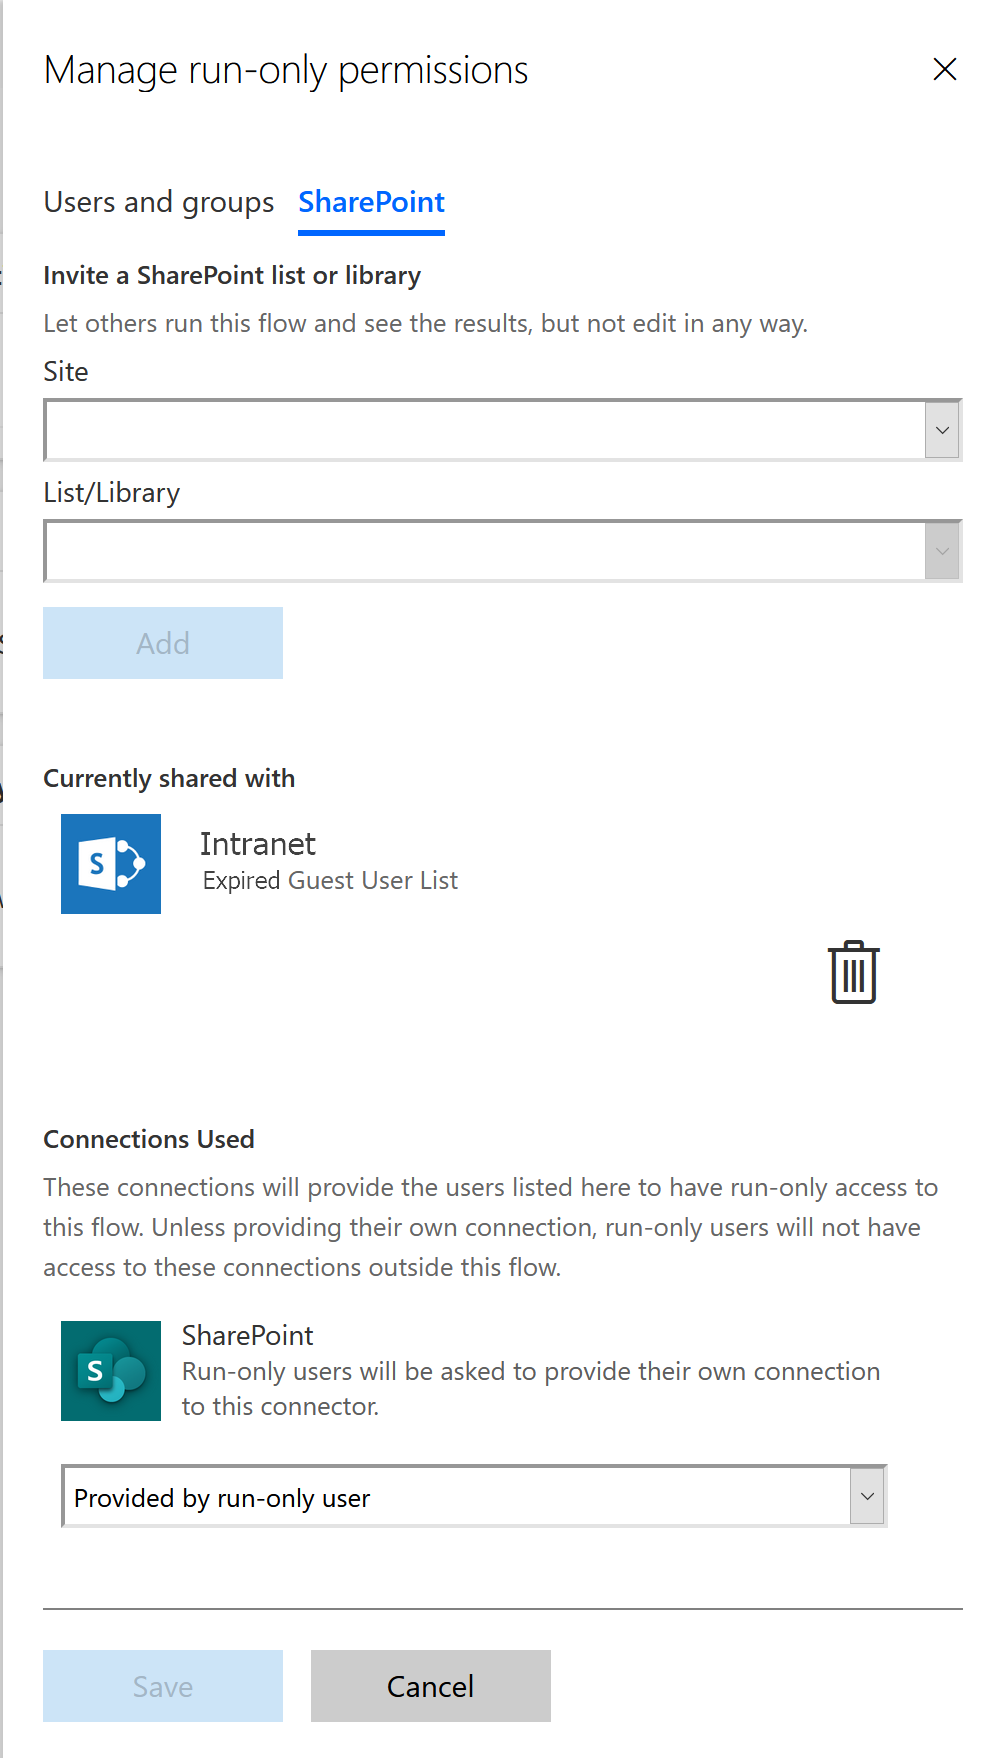Image resolution: width=1003 pixels, height=1758 pixels.
Task: Focus the Site combo box field
Action: coord(485,430)
